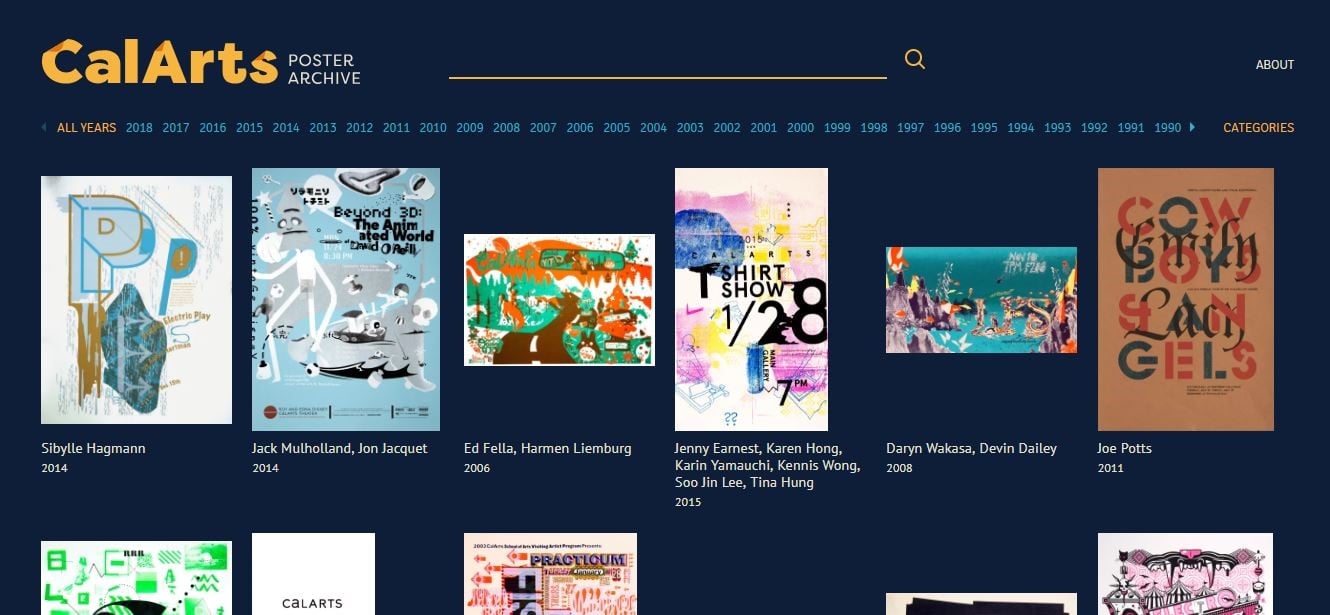Screen dimensions: 1330x615
Task: Select 2000 from the year list
Action: (800, 128)
